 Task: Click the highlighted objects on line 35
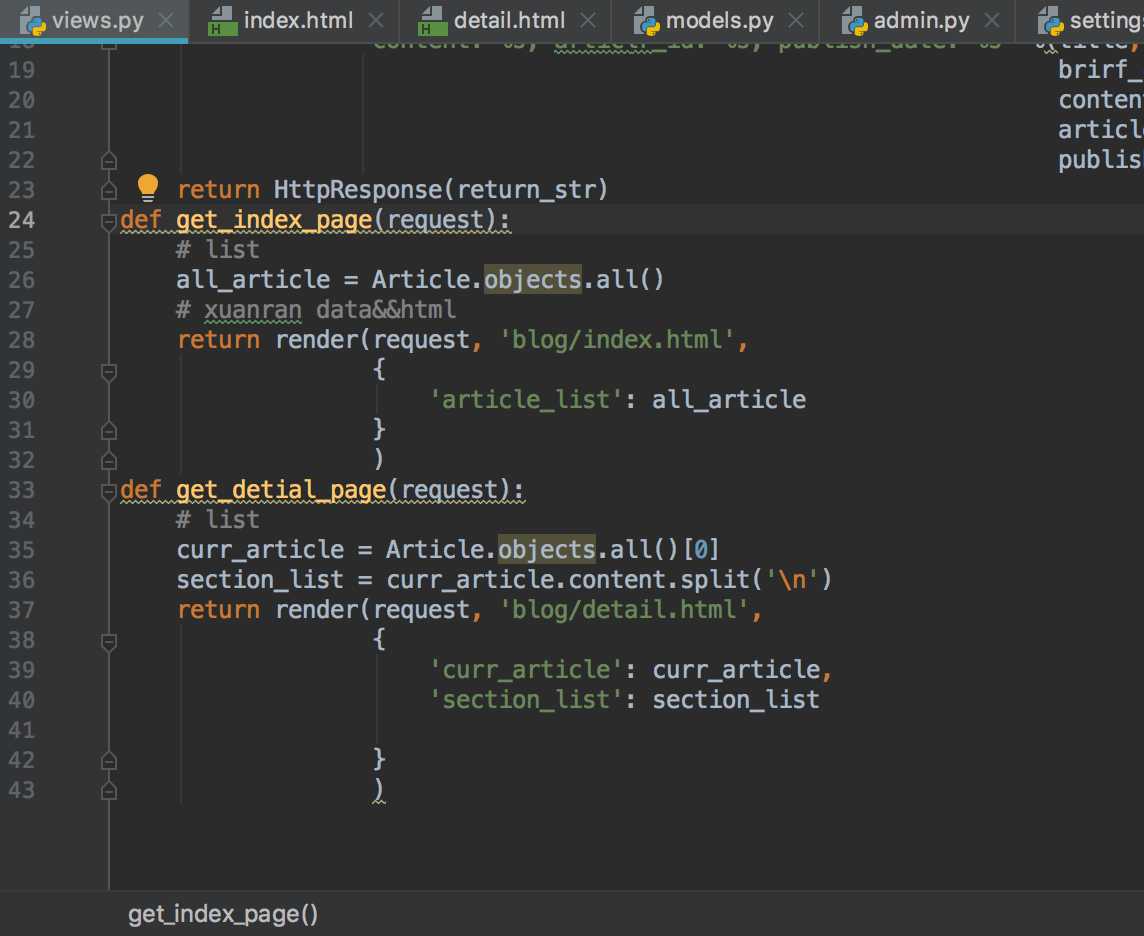point(546,549)
